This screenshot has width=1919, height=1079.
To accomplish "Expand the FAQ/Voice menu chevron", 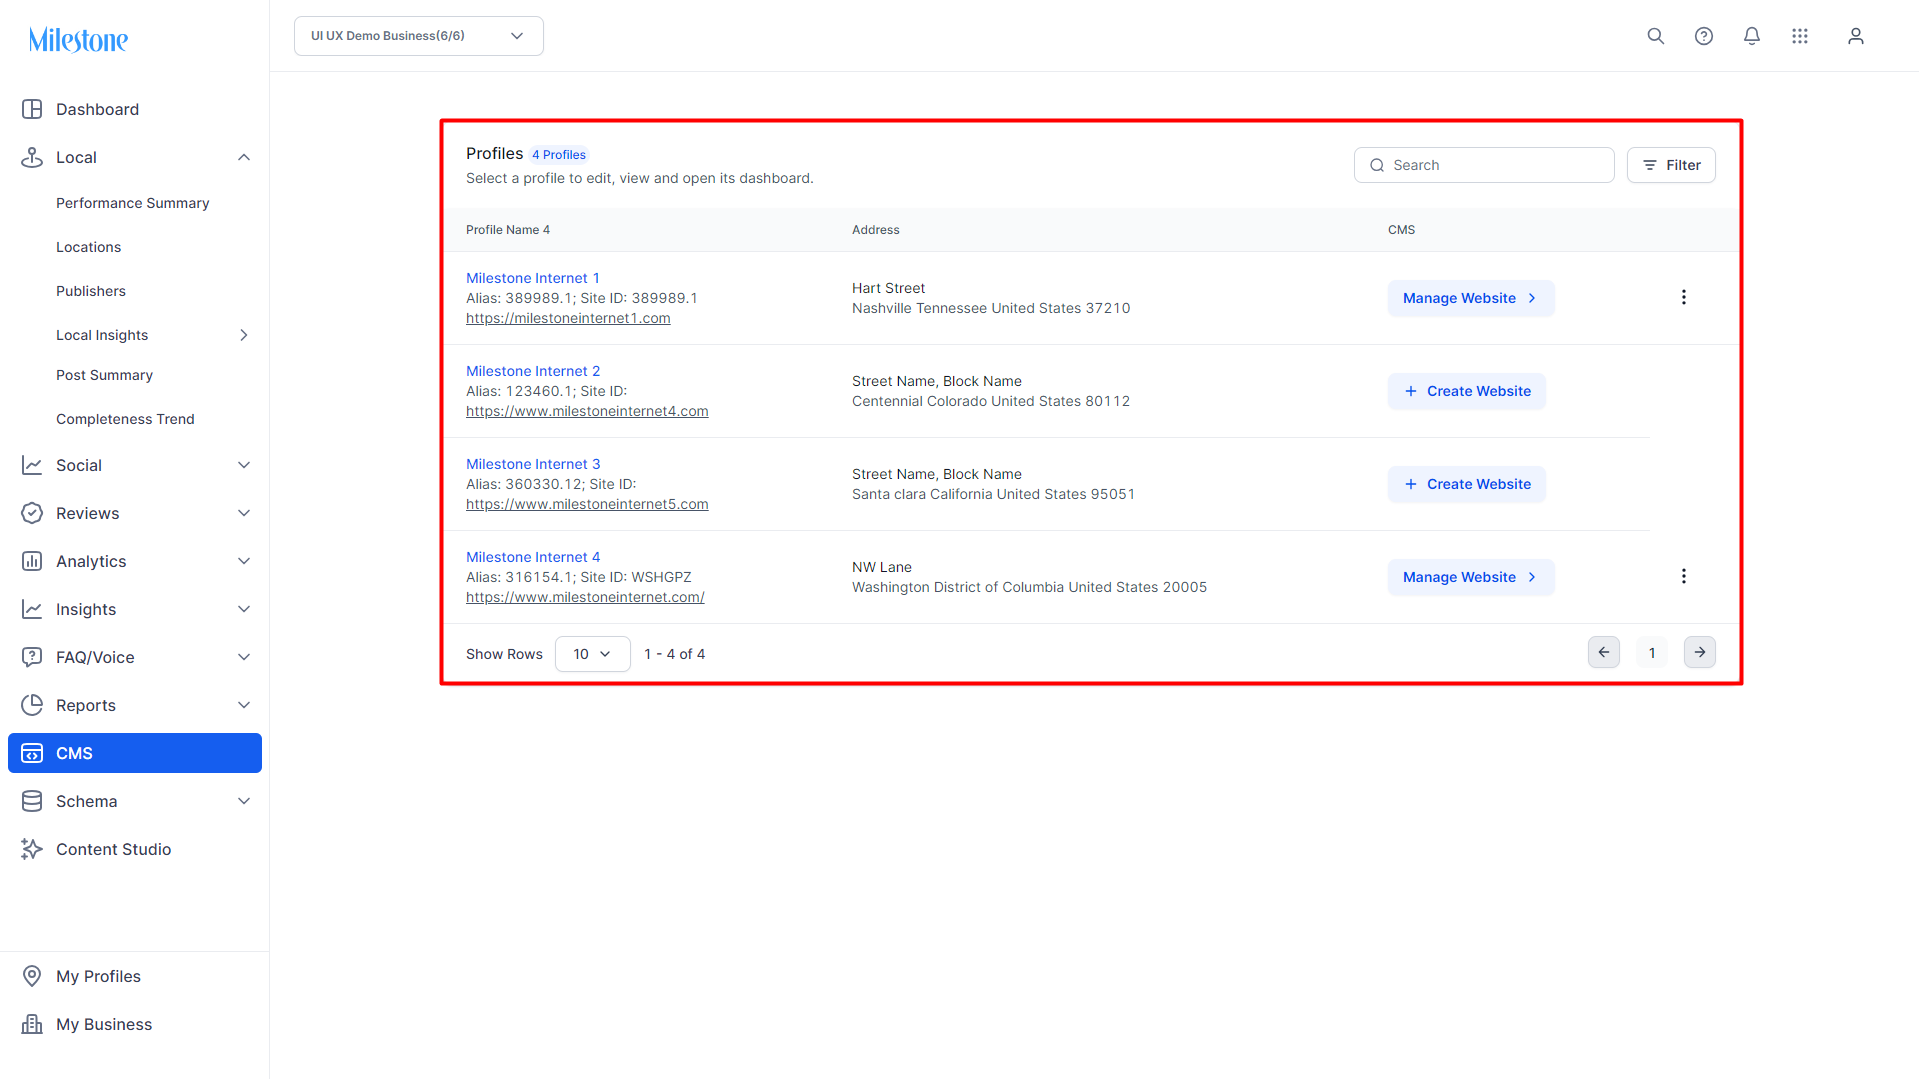I will (x=244, y=657).
